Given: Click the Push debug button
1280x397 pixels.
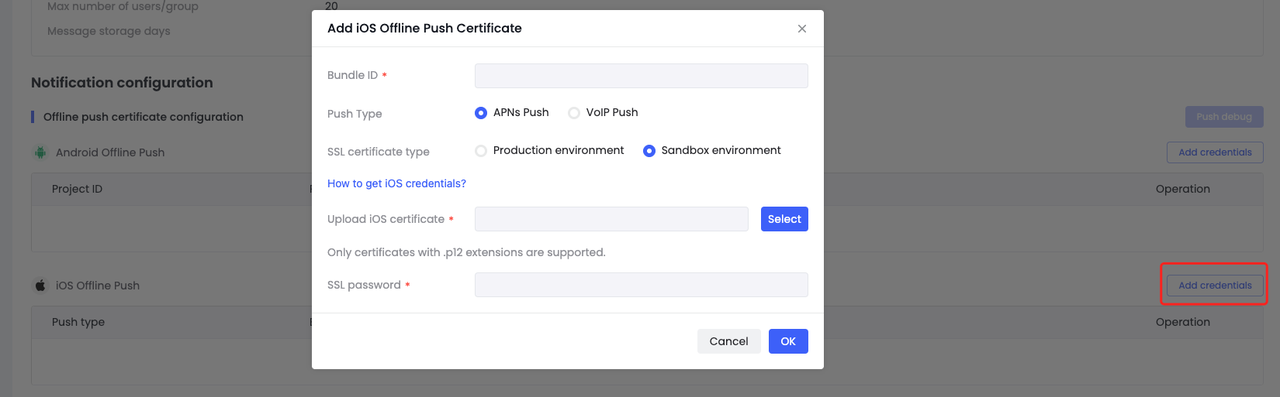Looking at the screenshot, I should (x=1224, y=117).
